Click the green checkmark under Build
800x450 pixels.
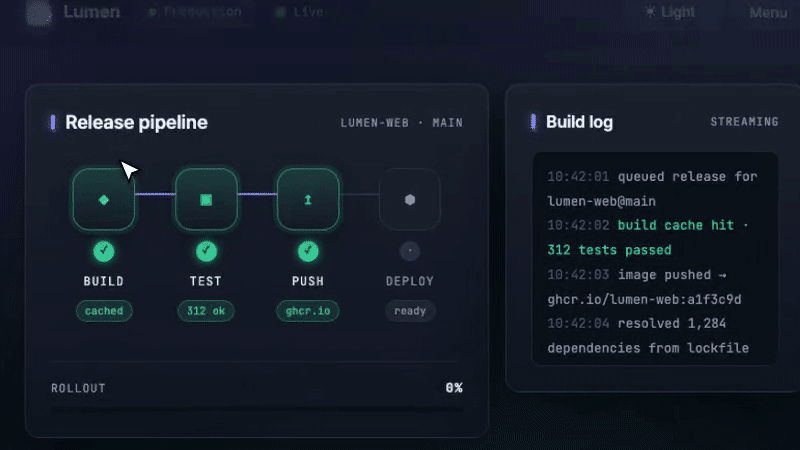click(x=104, y=251)
